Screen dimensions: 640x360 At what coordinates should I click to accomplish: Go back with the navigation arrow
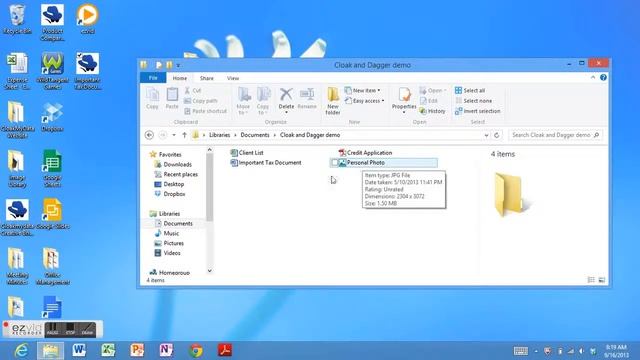pyautogui.click(x=149, y=135)
